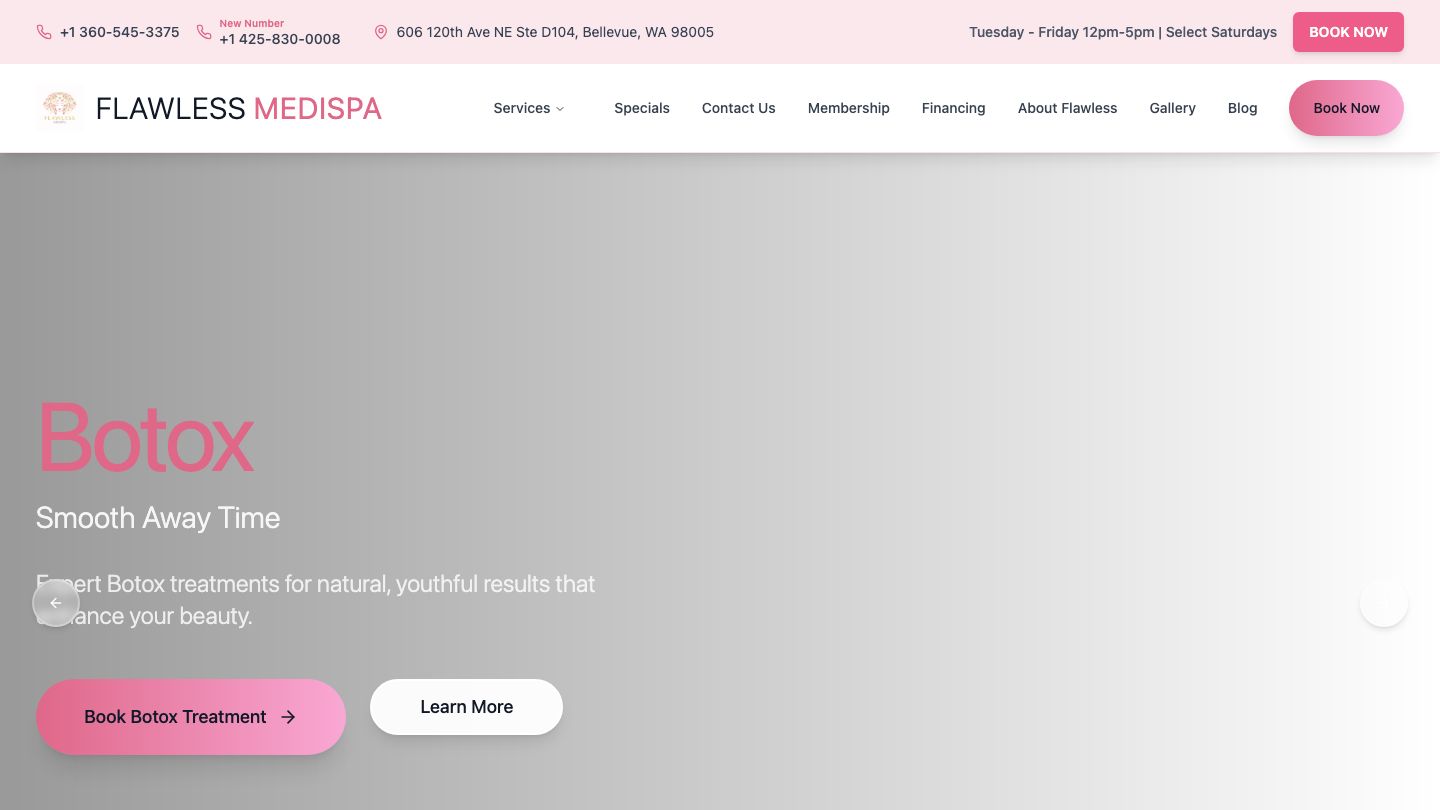Call the number +1 425-830-0008

click(280, 39)
